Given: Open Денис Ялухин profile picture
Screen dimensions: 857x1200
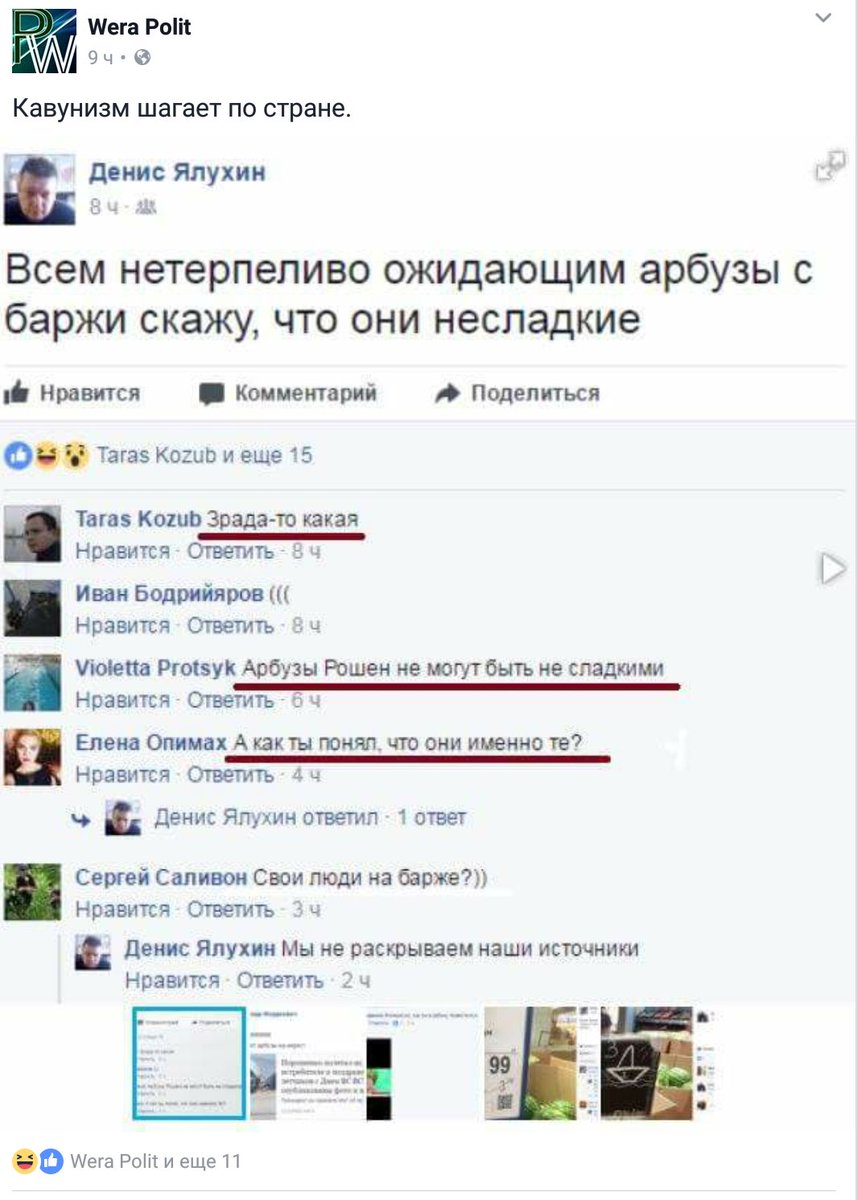Looking at the screenshot, I should pos(39,189).
